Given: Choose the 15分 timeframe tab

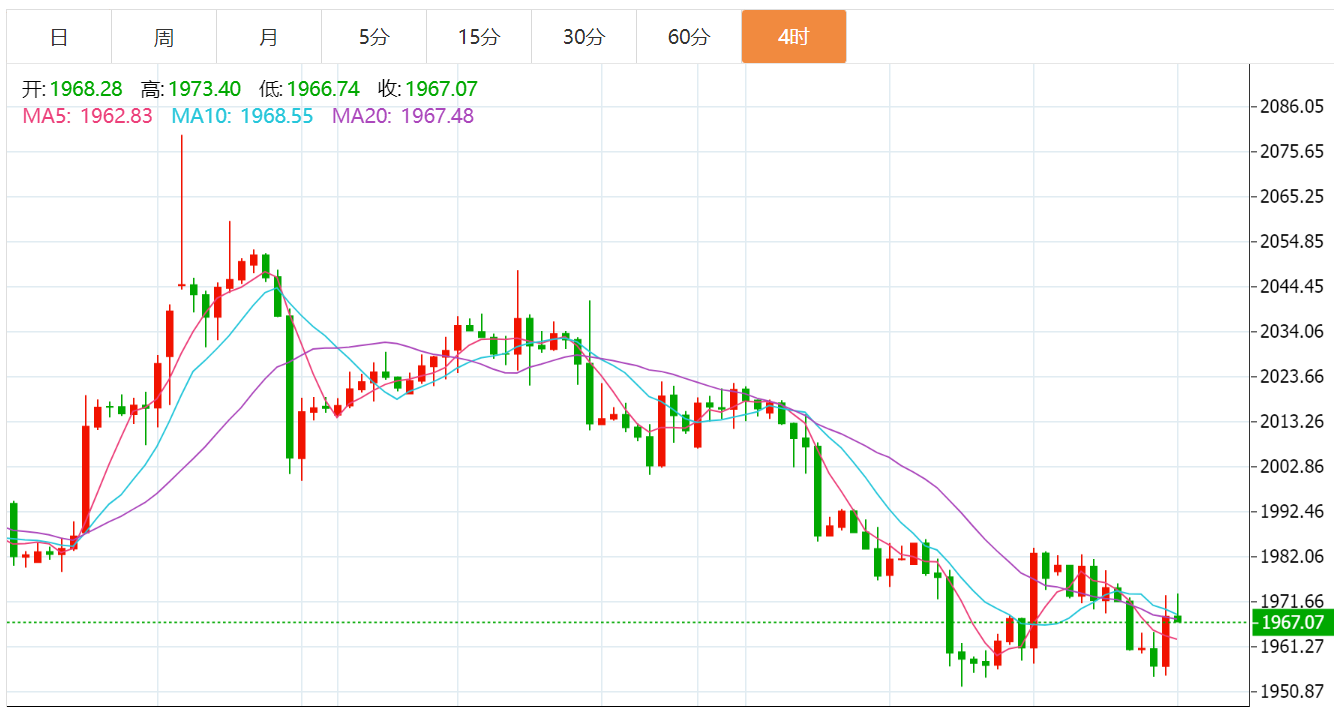Looking at the screenshot, I should (x=479, y=37).
